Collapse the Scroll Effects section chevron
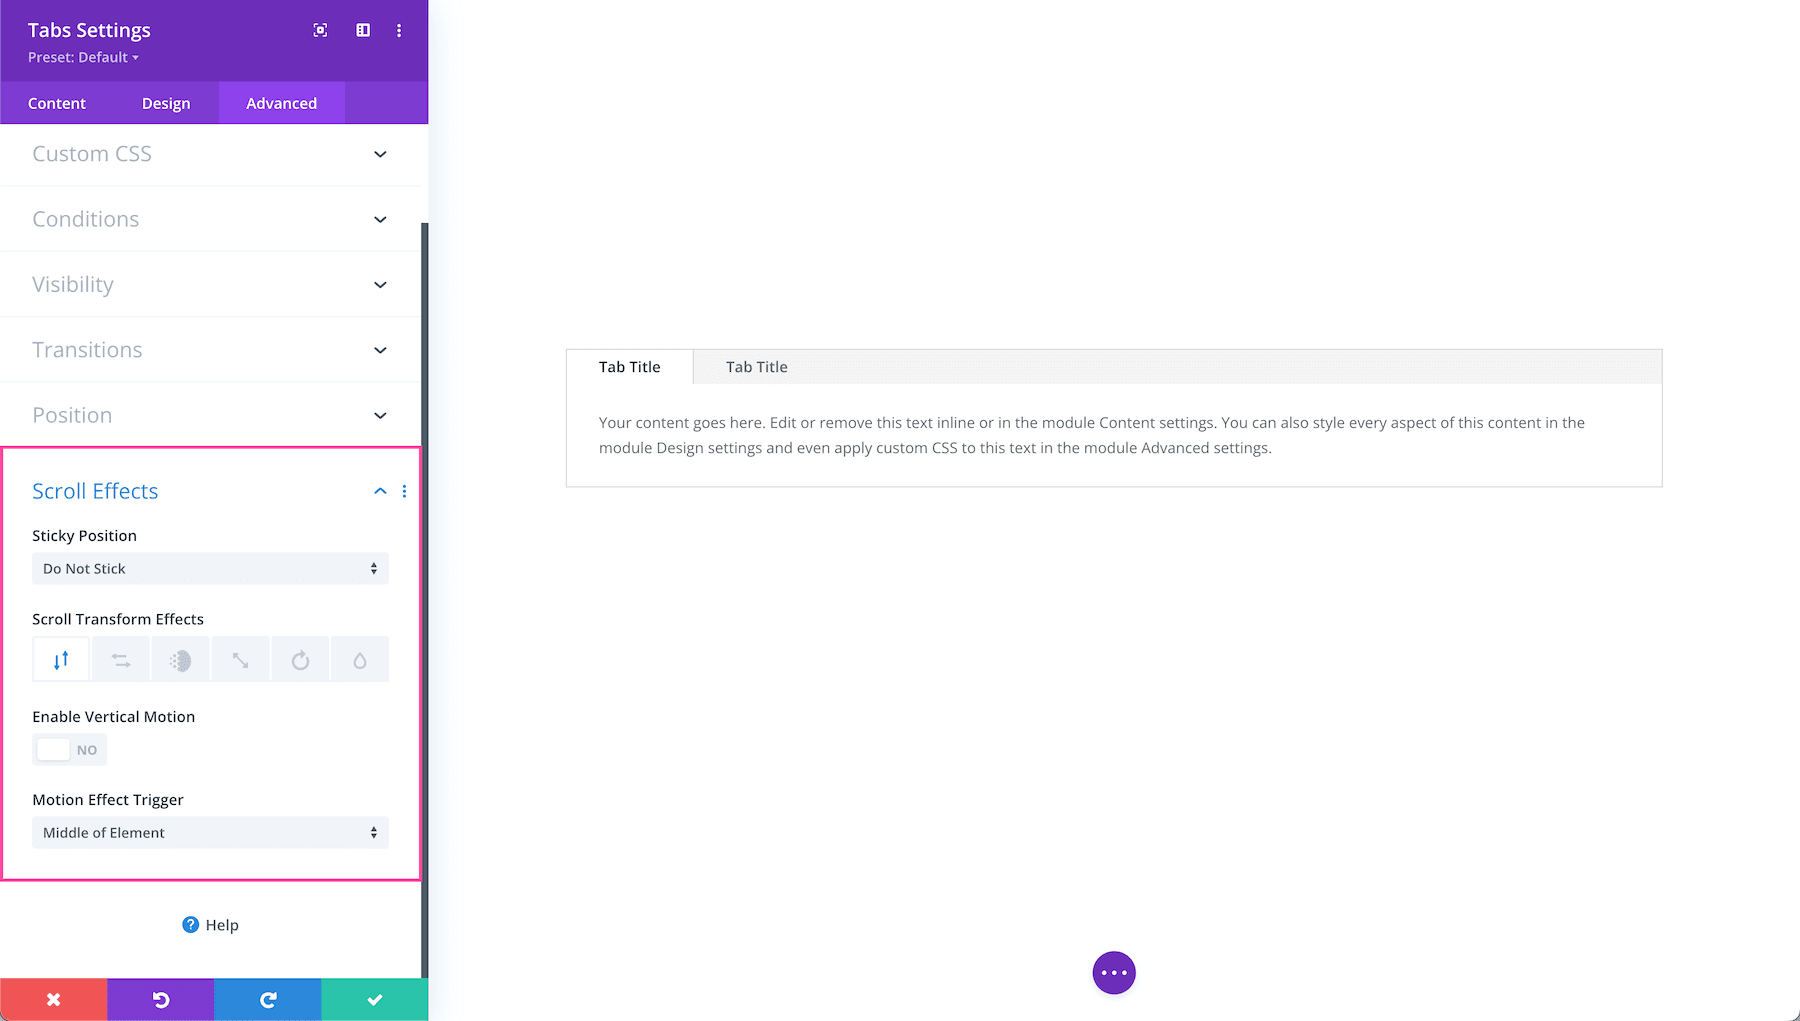 380,491
